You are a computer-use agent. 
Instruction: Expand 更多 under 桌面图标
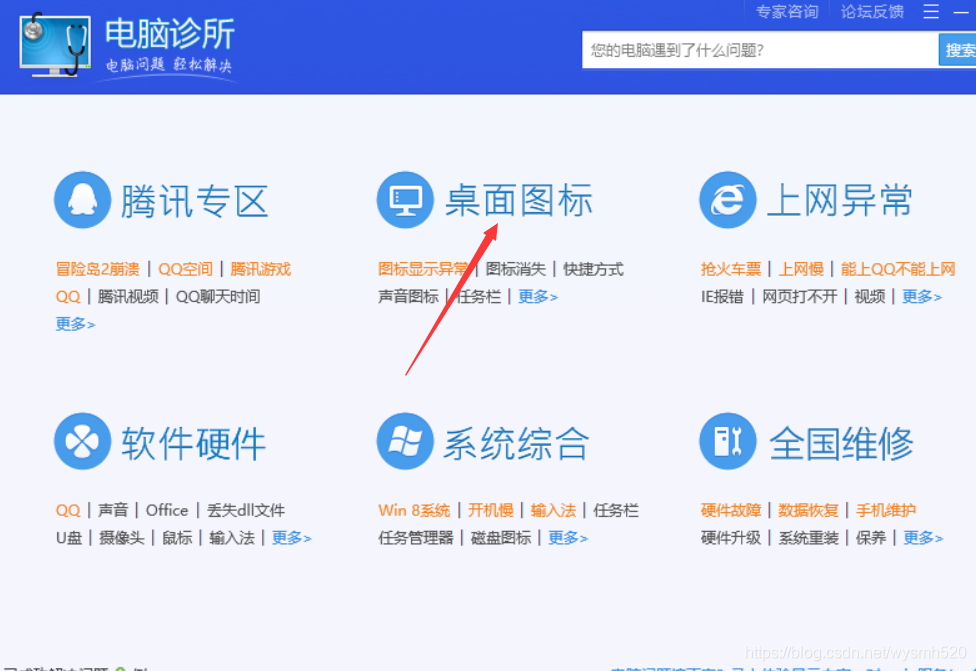coord(538,296)
